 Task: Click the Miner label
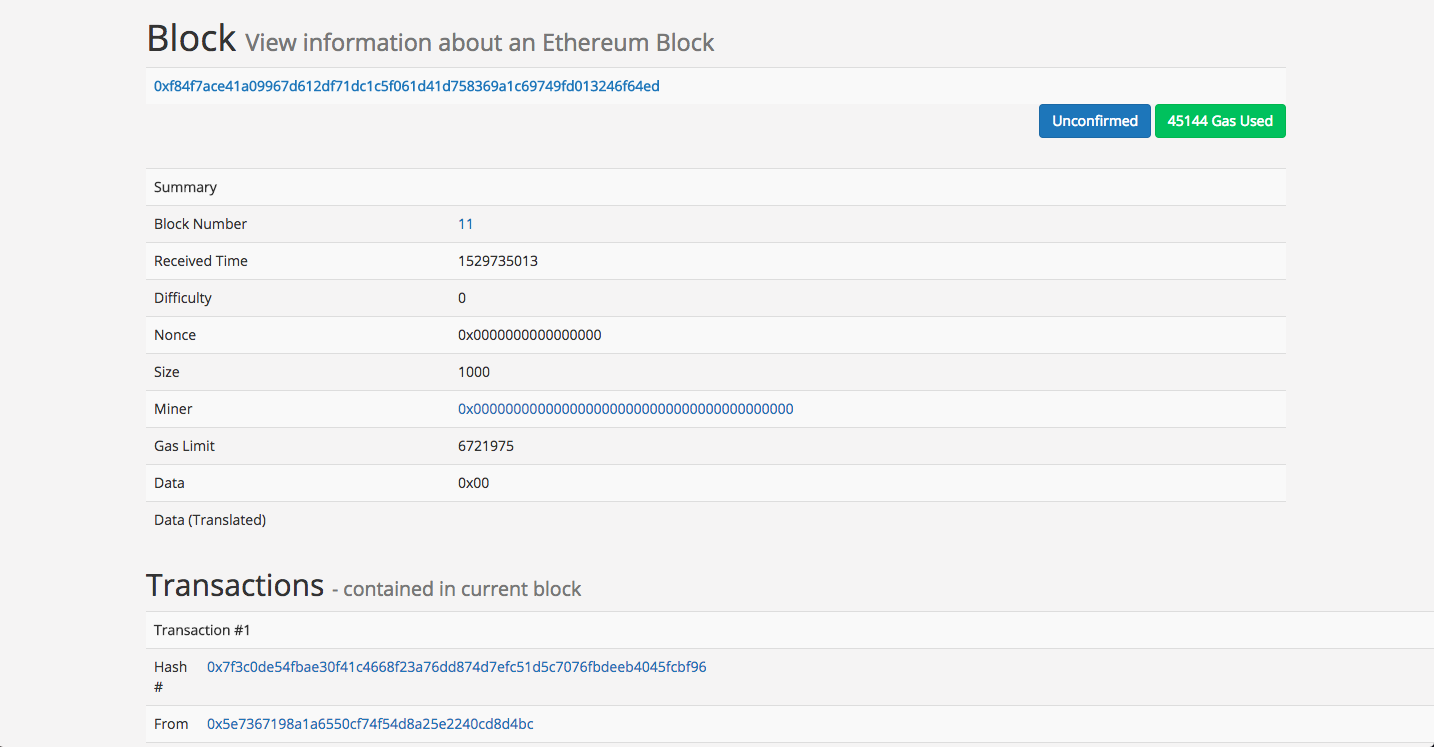click(173, 409)
